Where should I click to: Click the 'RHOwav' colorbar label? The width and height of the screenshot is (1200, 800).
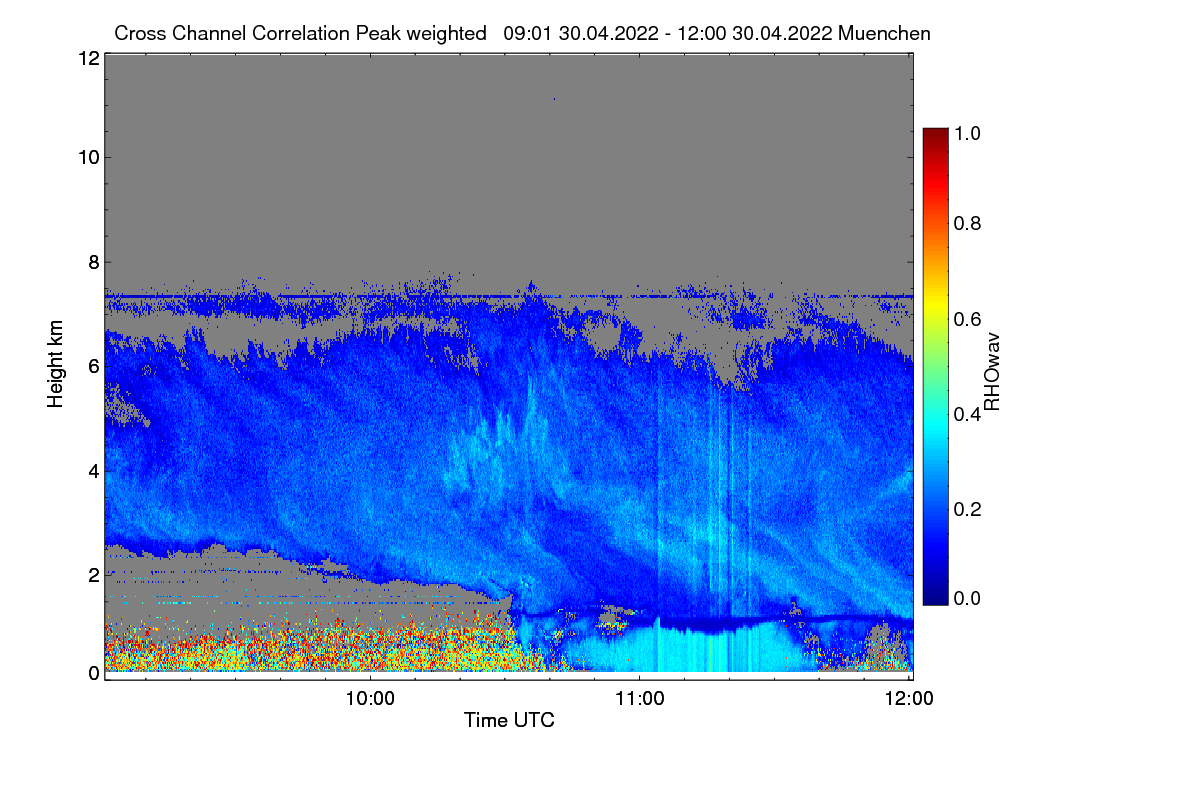992,372
